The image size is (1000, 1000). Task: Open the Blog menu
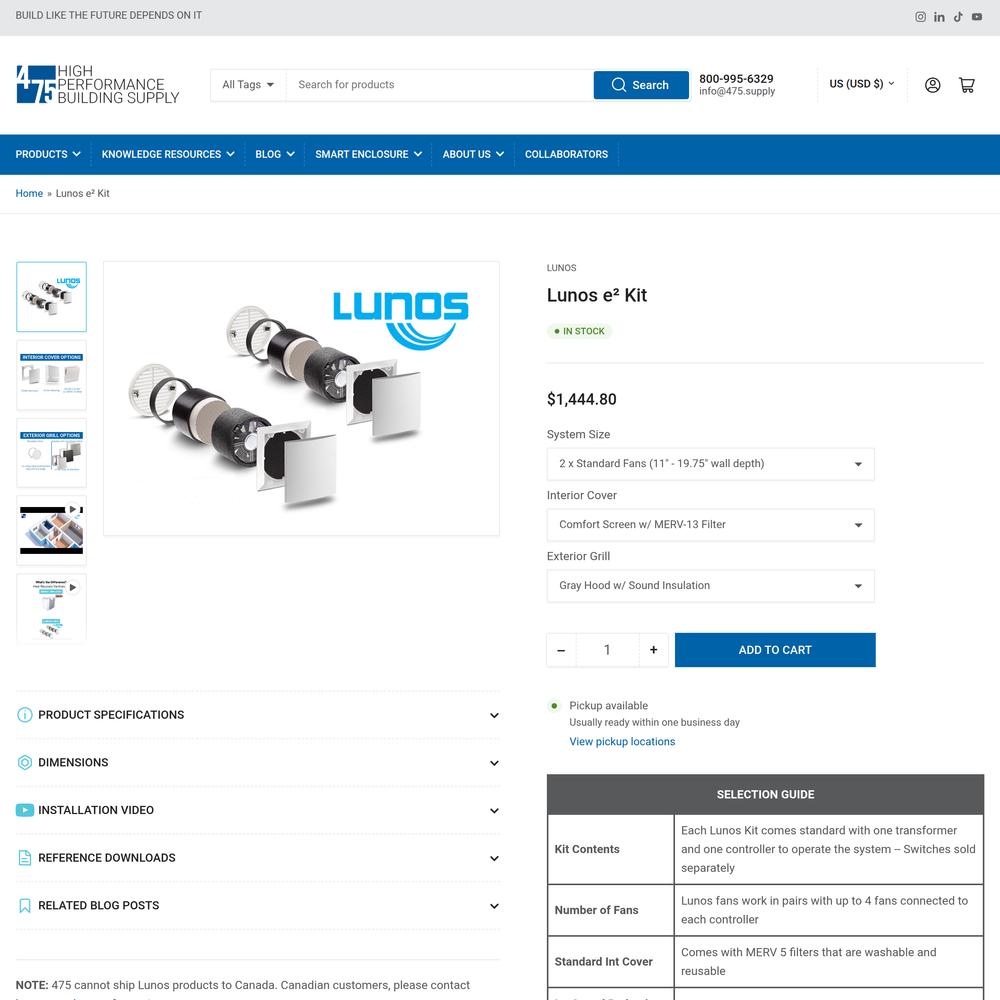[275, 154]
